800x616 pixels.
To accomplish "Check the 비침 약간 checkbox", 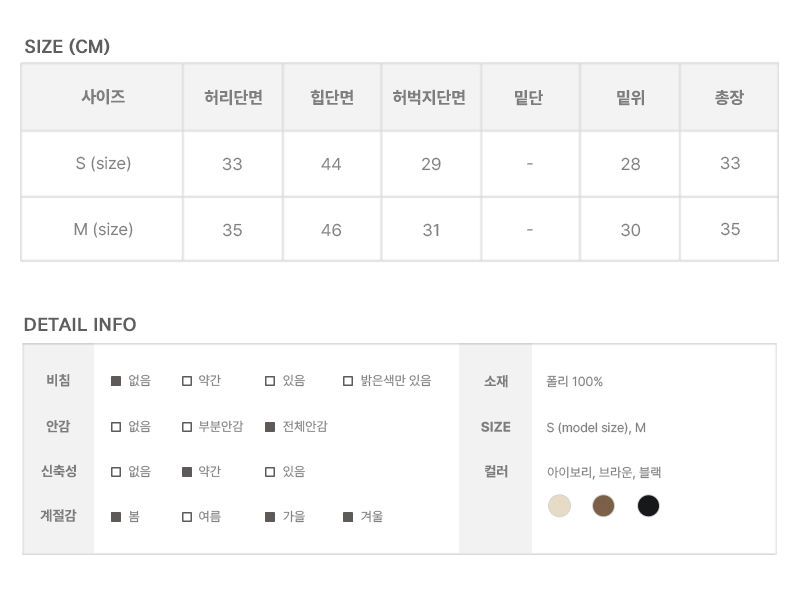I will click(187, 381).
